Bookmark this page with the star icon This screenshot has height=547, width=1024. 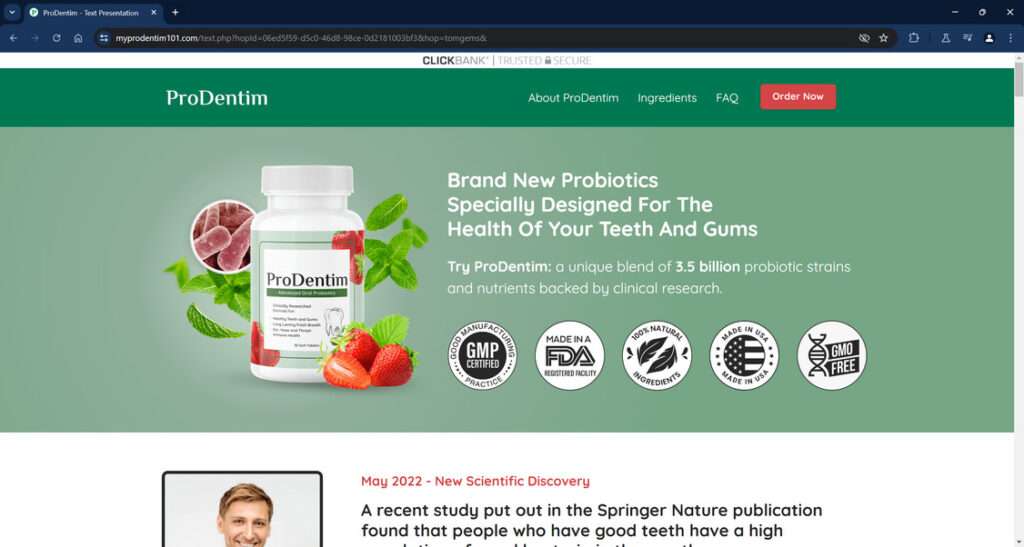click(x=884, y=38)
